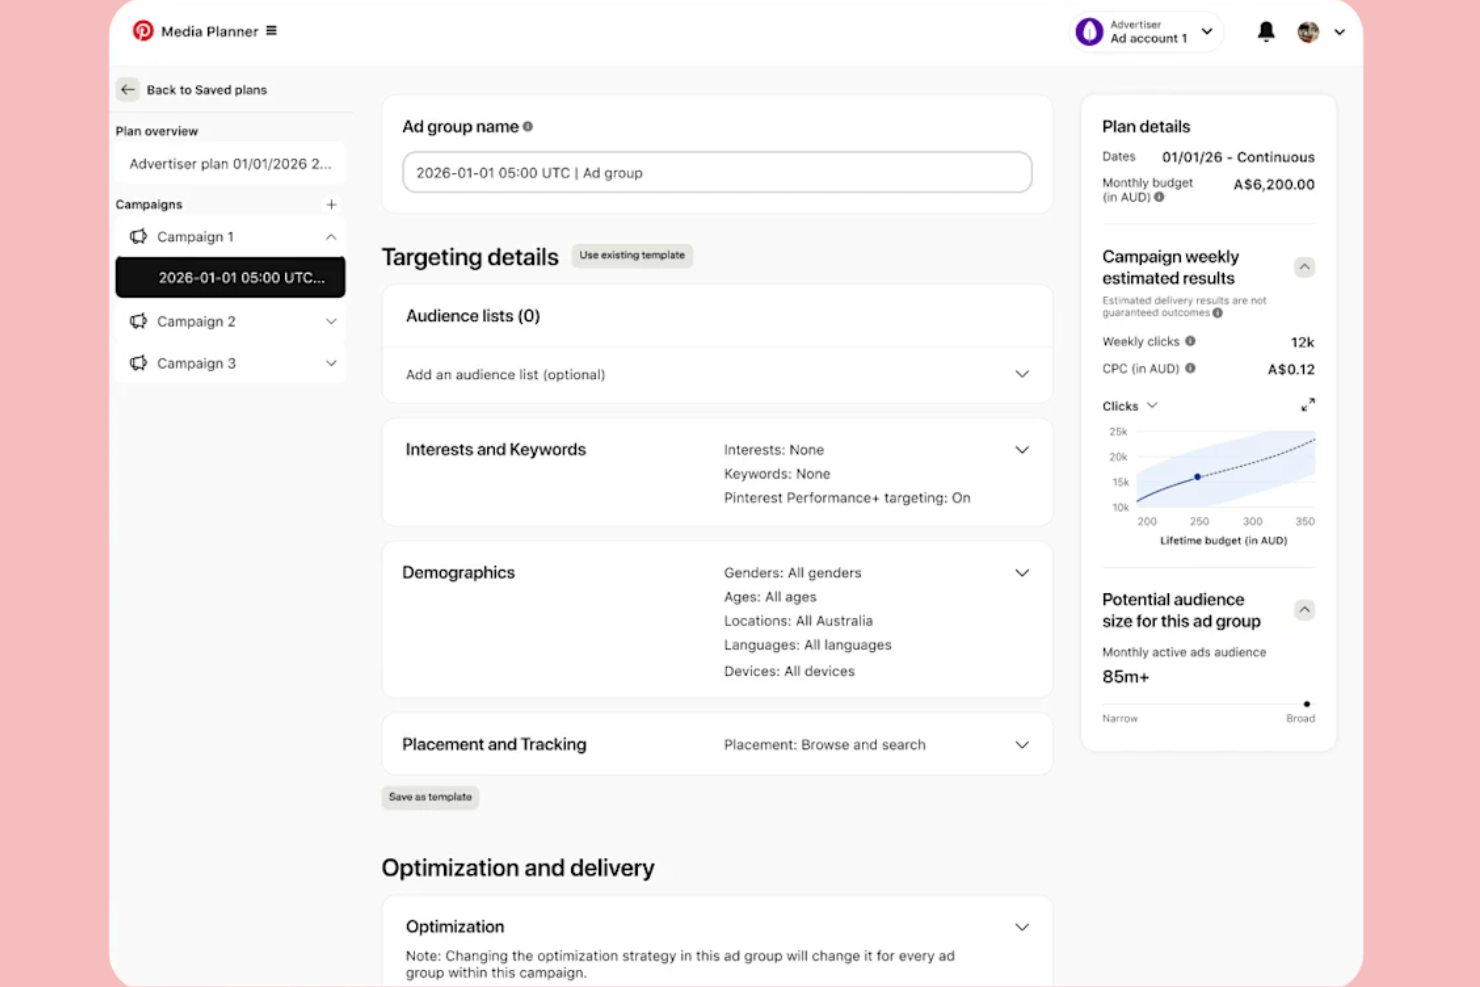Click the data point on clicks chart
1480x987 pixels.
click(x=1197, y=477)
